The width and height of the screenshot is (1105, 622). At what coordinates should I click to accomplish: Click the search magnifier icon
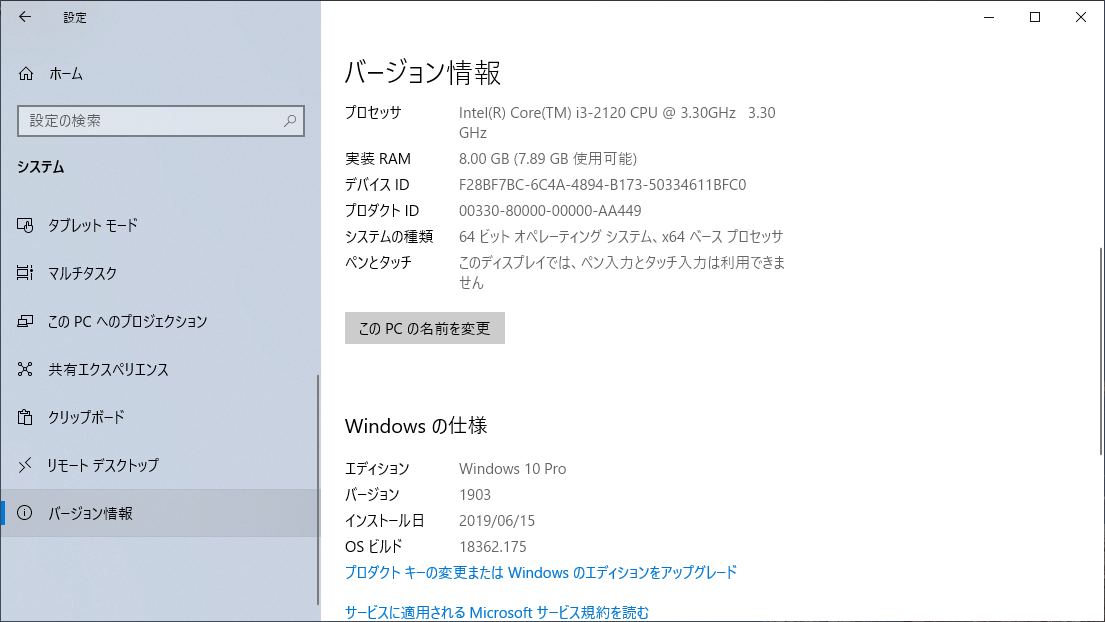tap(290, 121)
